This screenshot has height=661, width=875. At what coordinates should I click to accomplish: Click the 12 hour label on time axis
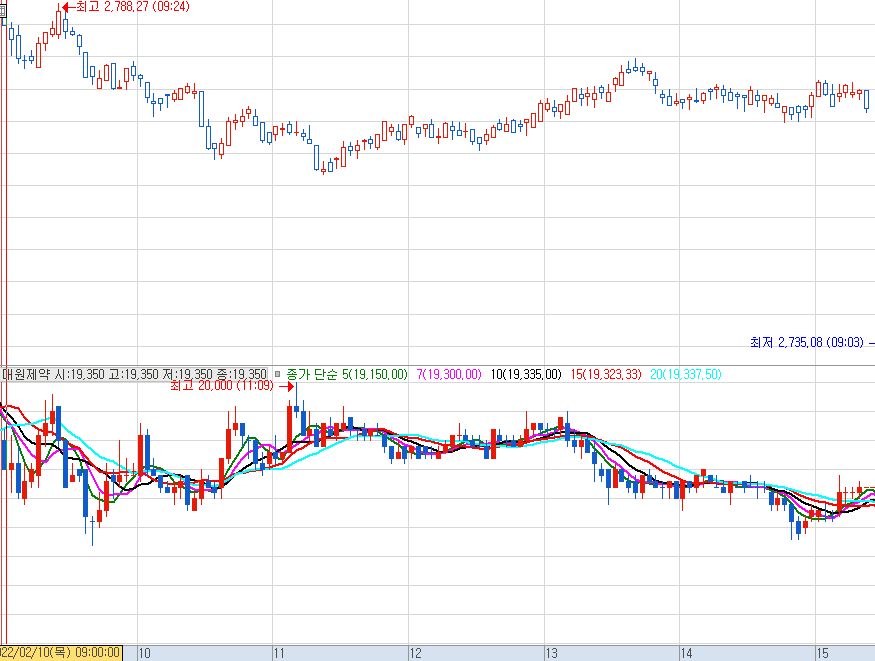[x=416, y=653]
